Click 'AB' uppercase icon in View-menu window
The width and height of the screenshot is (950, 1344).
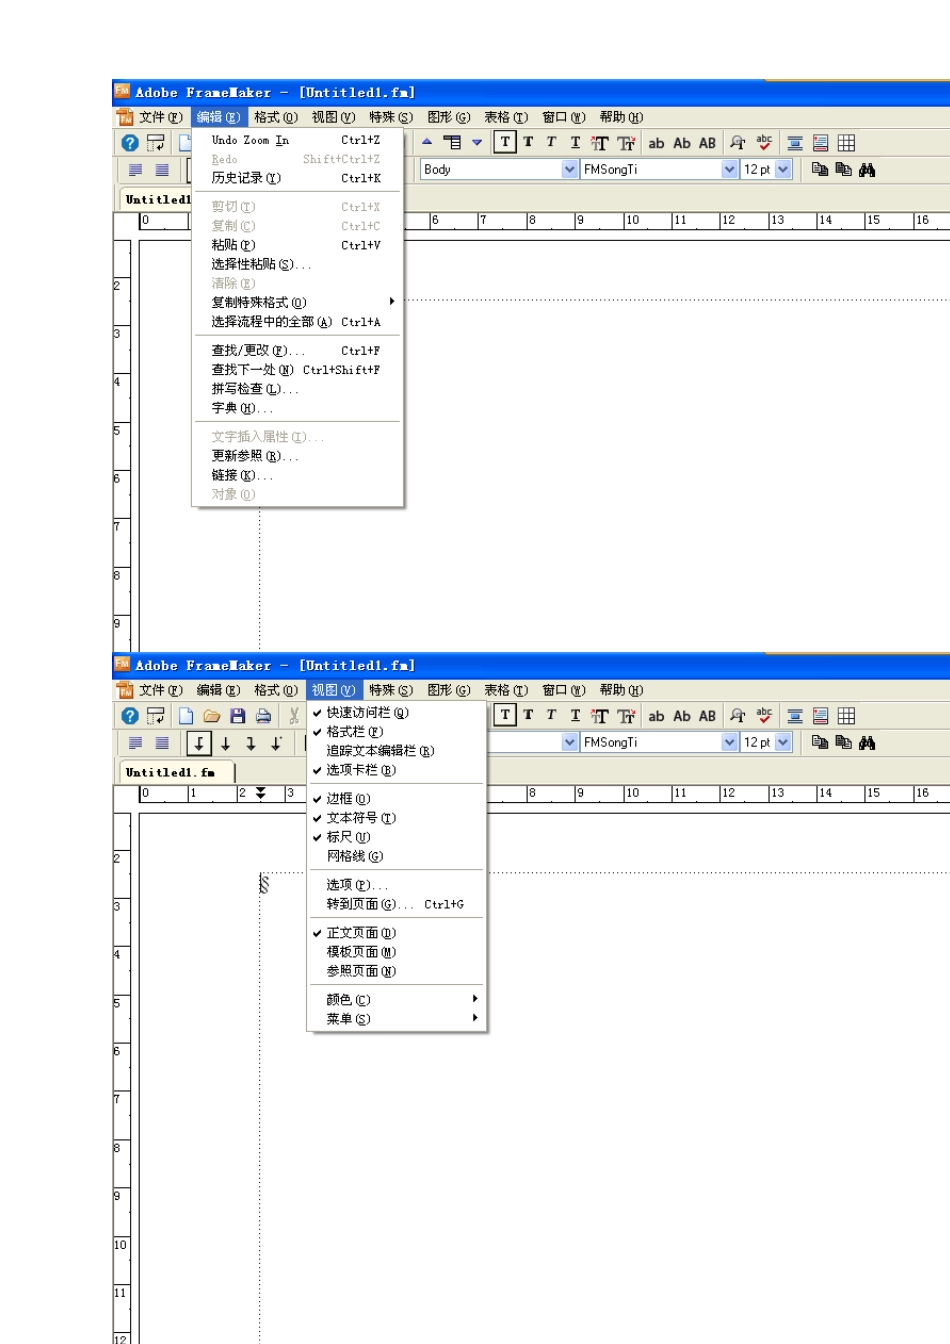pos(707,716)
